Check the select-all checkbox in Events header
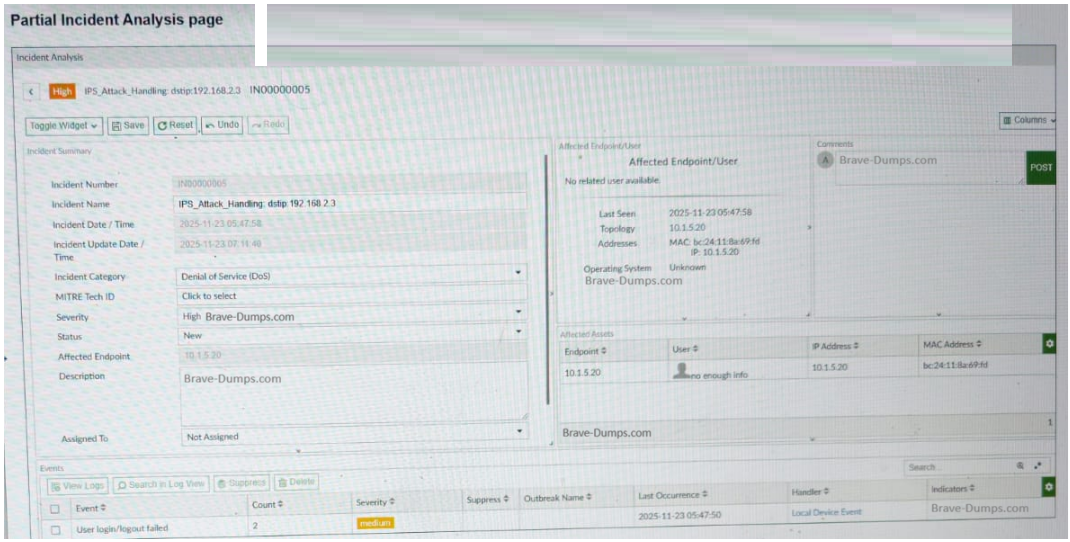This screenshot has width=1070, height=542. tap(56, 508)
